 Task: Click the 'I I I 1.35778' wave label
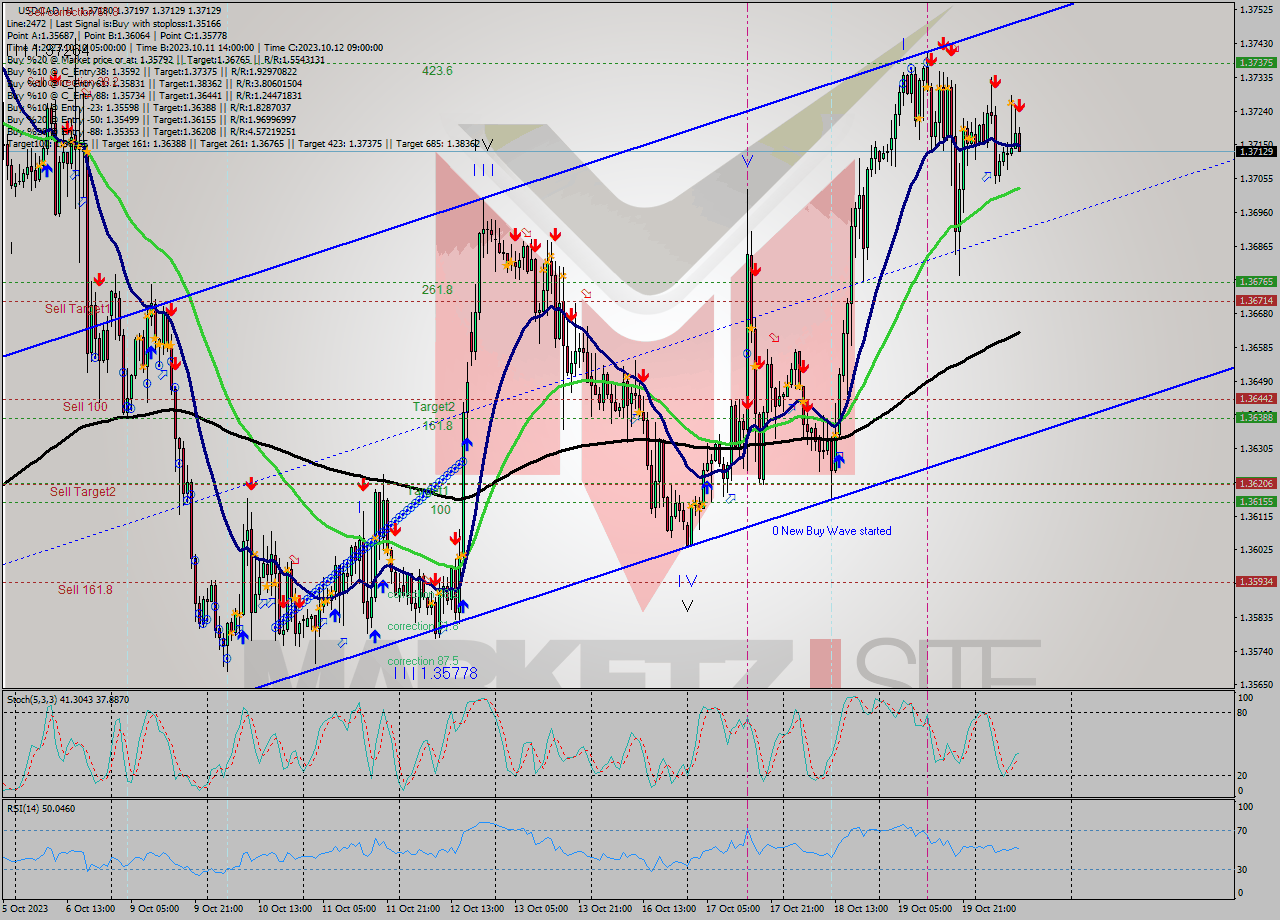[435, 674]
